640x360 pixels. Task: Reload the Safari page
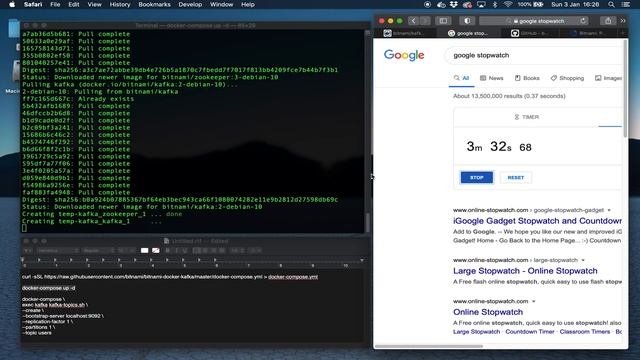coord(583,21)
